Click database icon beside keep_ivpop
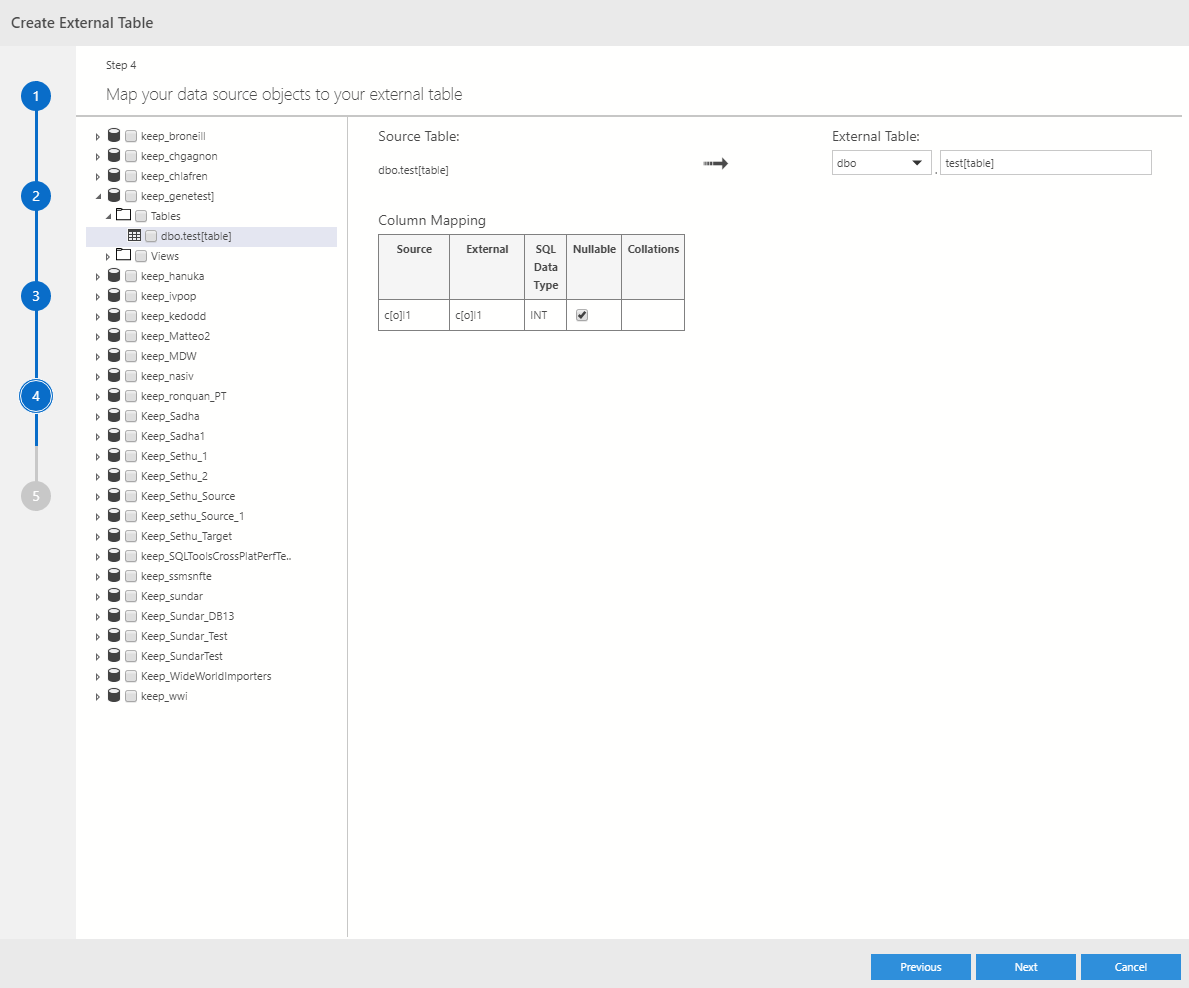The width and height of the screenshot is (1189, 988). (114, 296)
